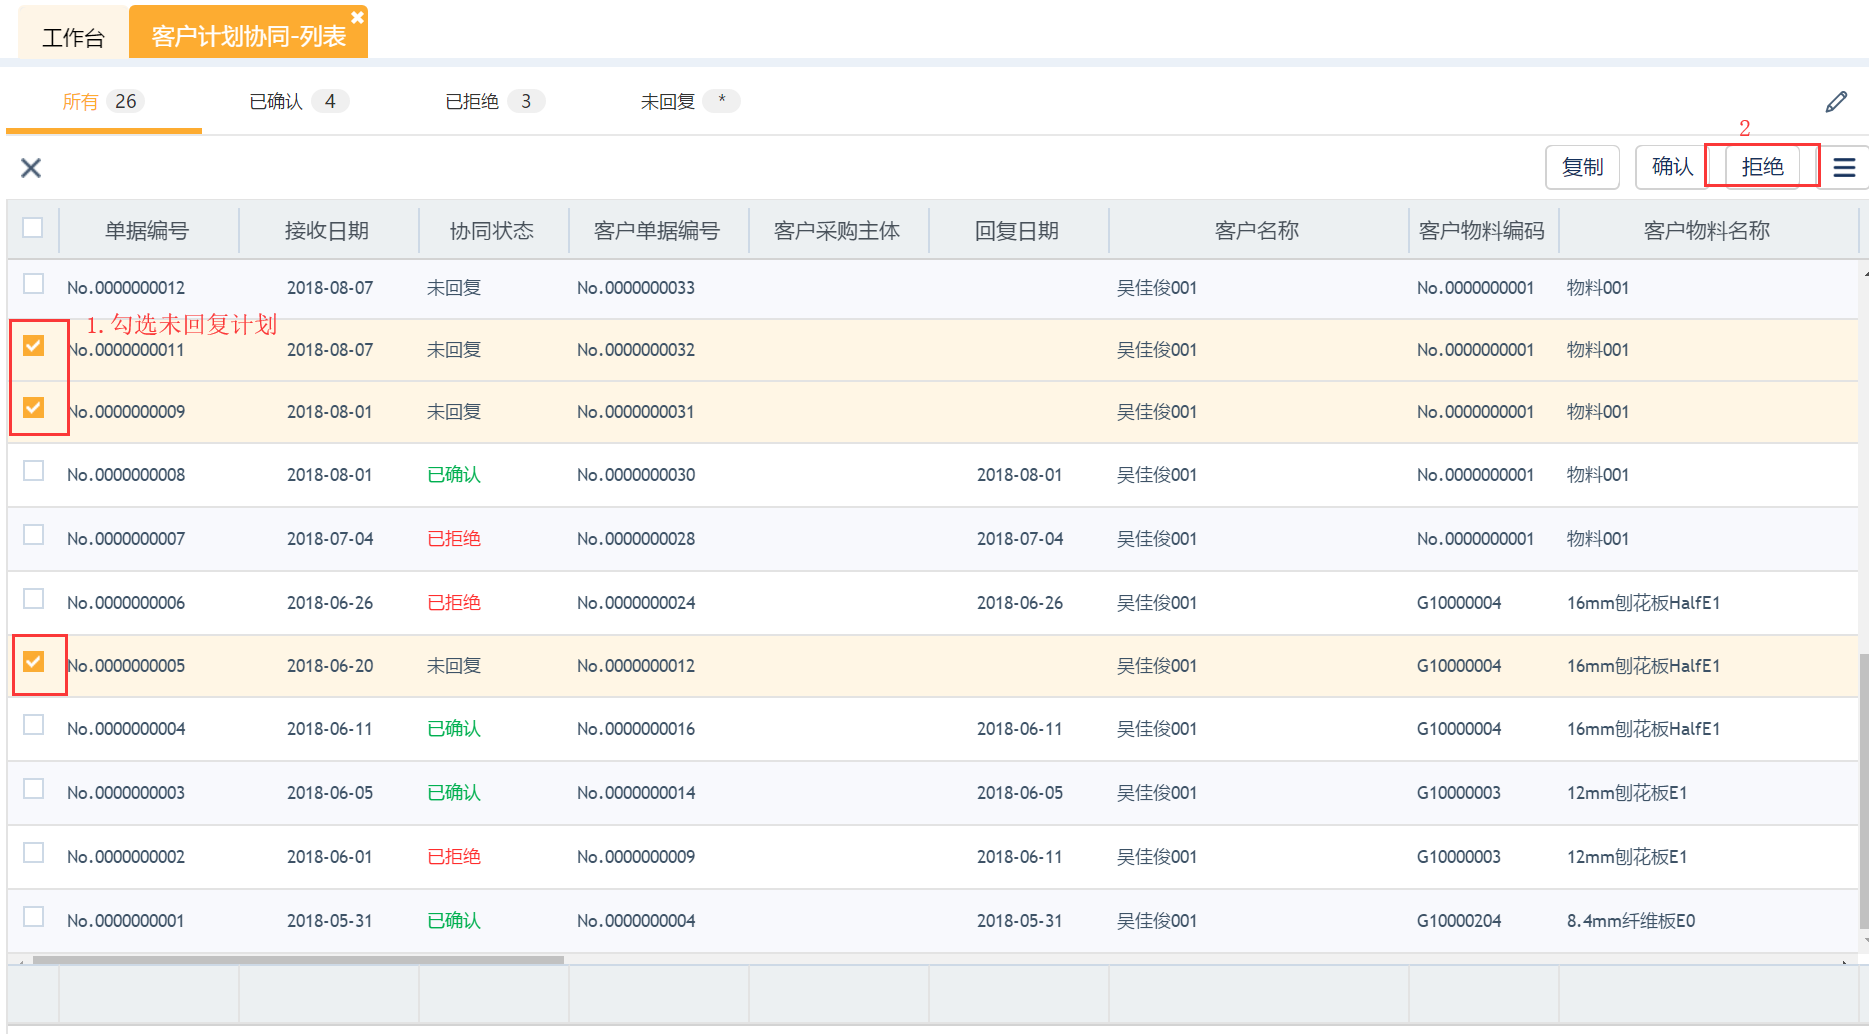Click customer document No.0000000024

636,603
